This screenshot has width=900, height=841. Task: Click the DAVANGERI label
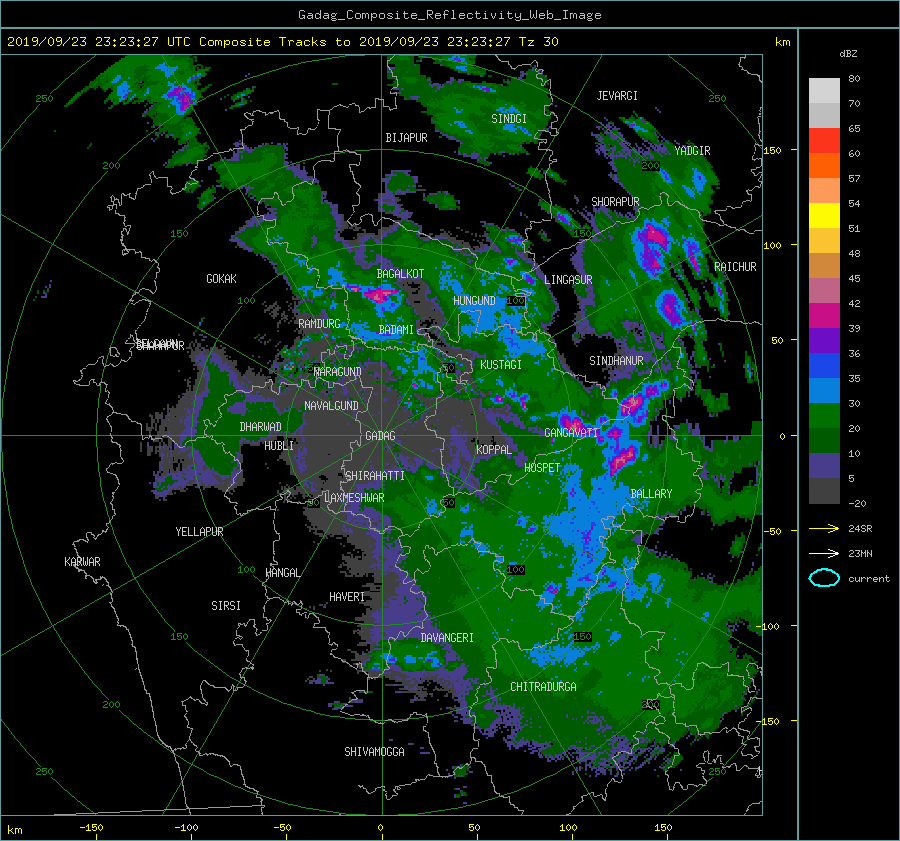[447, 638]
